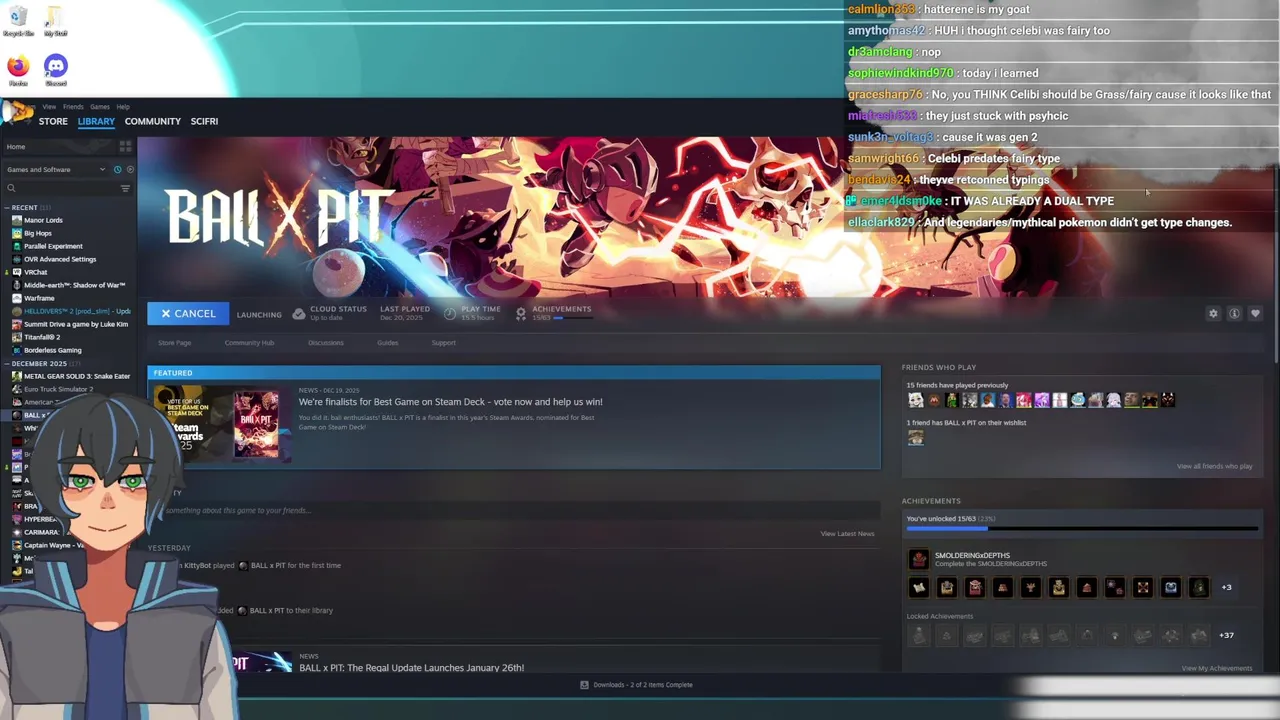Image resolution: width=1280 pixels, height=720 pixels.
Task: Click the cloud status icon
Action: pos(298,313)
